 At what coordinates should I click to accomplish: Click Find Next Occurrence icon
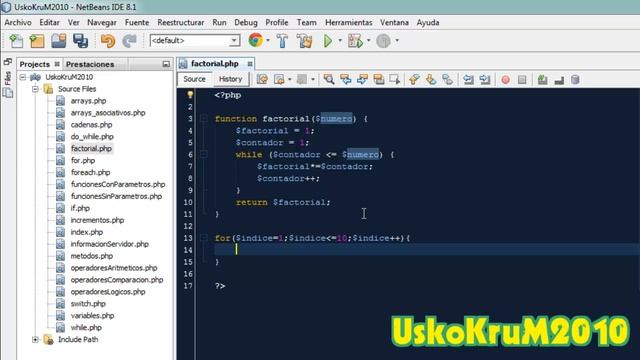pyautogui.click(x=362, y=79)
